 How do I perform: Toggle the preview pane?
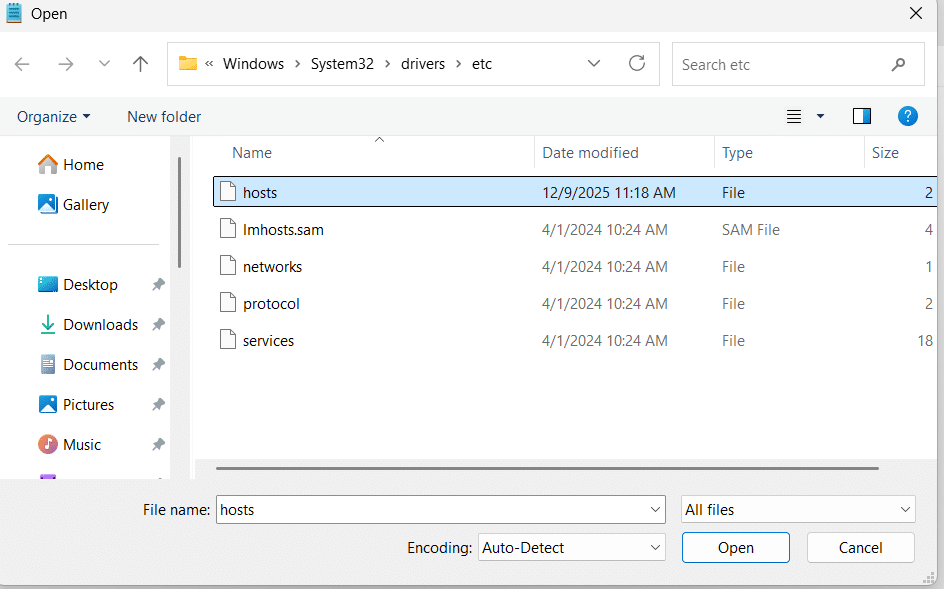pyautogui.click(x=861, y=116)
